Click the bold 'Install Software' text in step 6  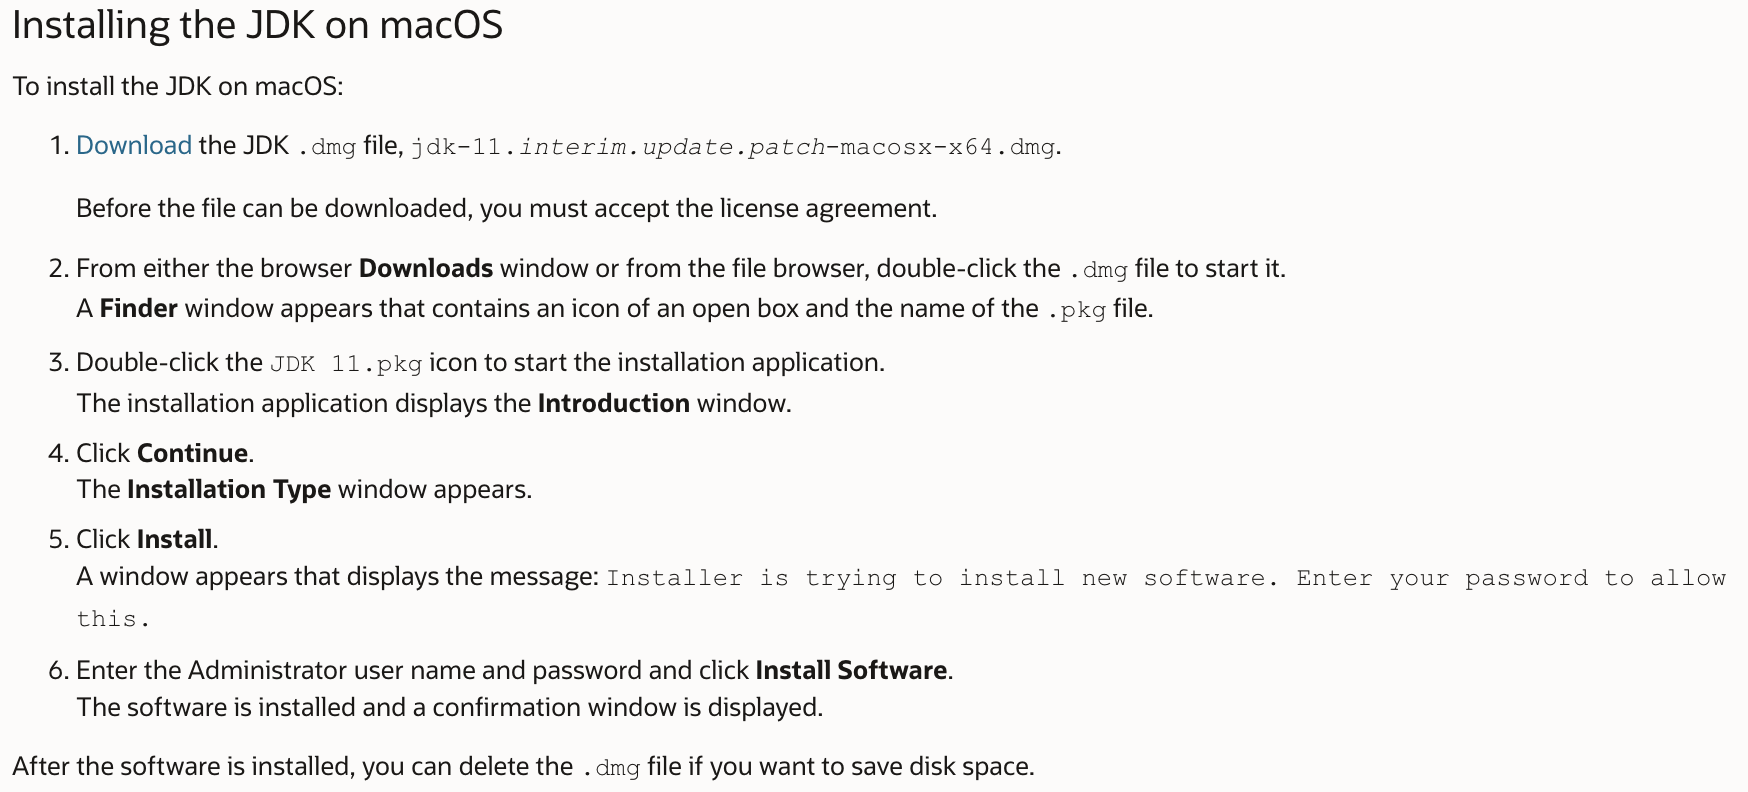coord(851,670)
